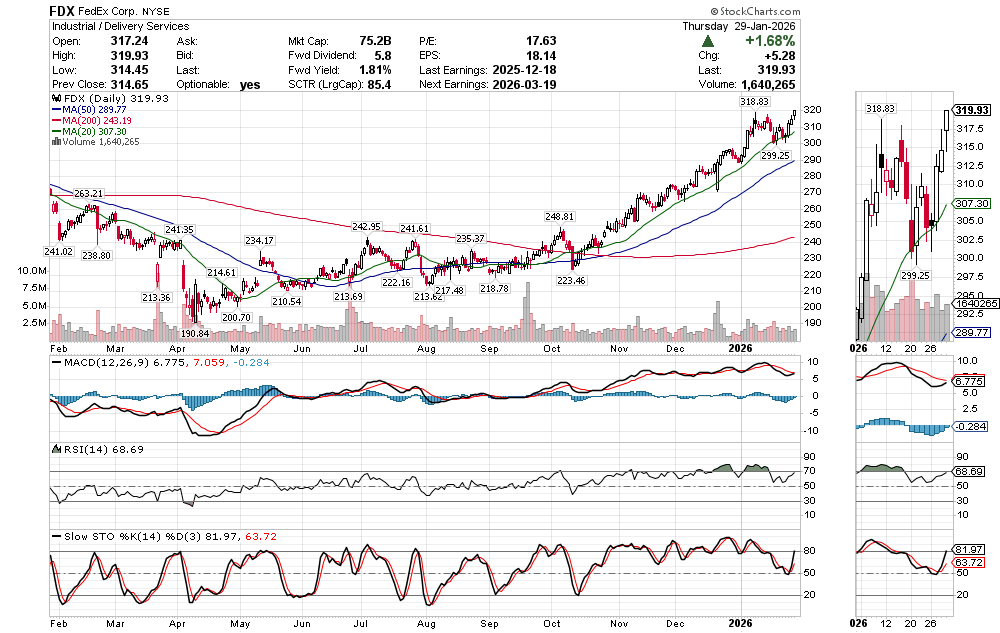The width and height of the screenshot is (1000, 633).
Task: Click the green up-arrow change indicator
Action: (x=708, y=42)
